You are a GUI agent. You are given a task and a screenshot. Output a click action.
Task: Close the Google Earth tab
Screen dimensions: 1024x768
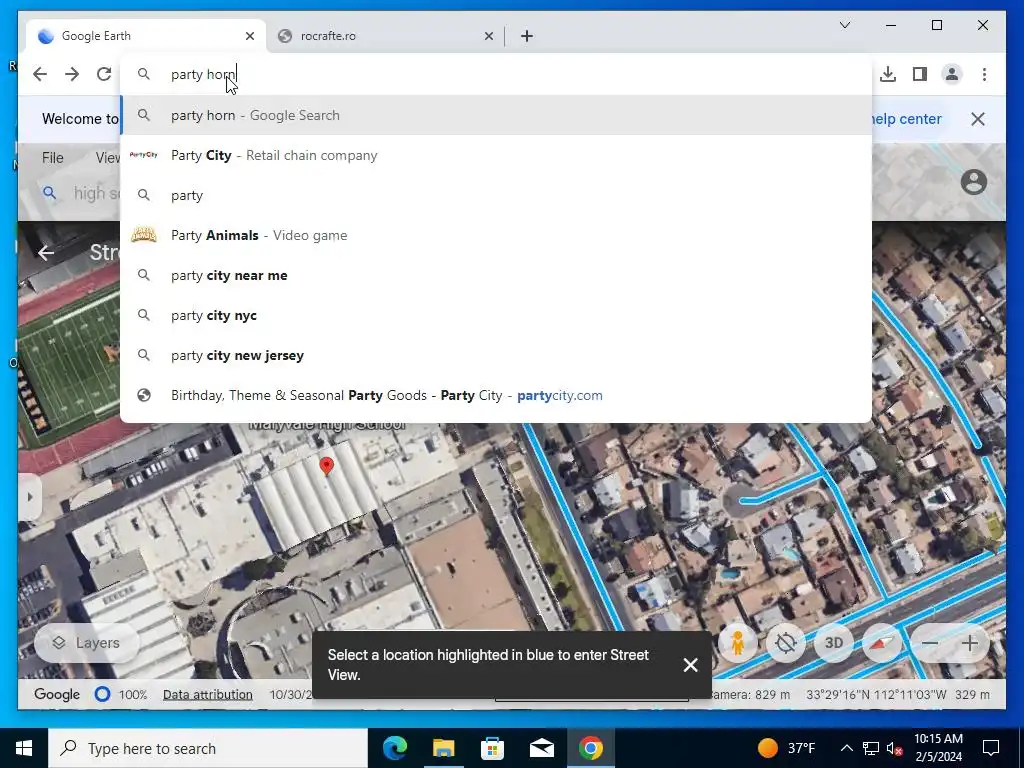[249, 36]
